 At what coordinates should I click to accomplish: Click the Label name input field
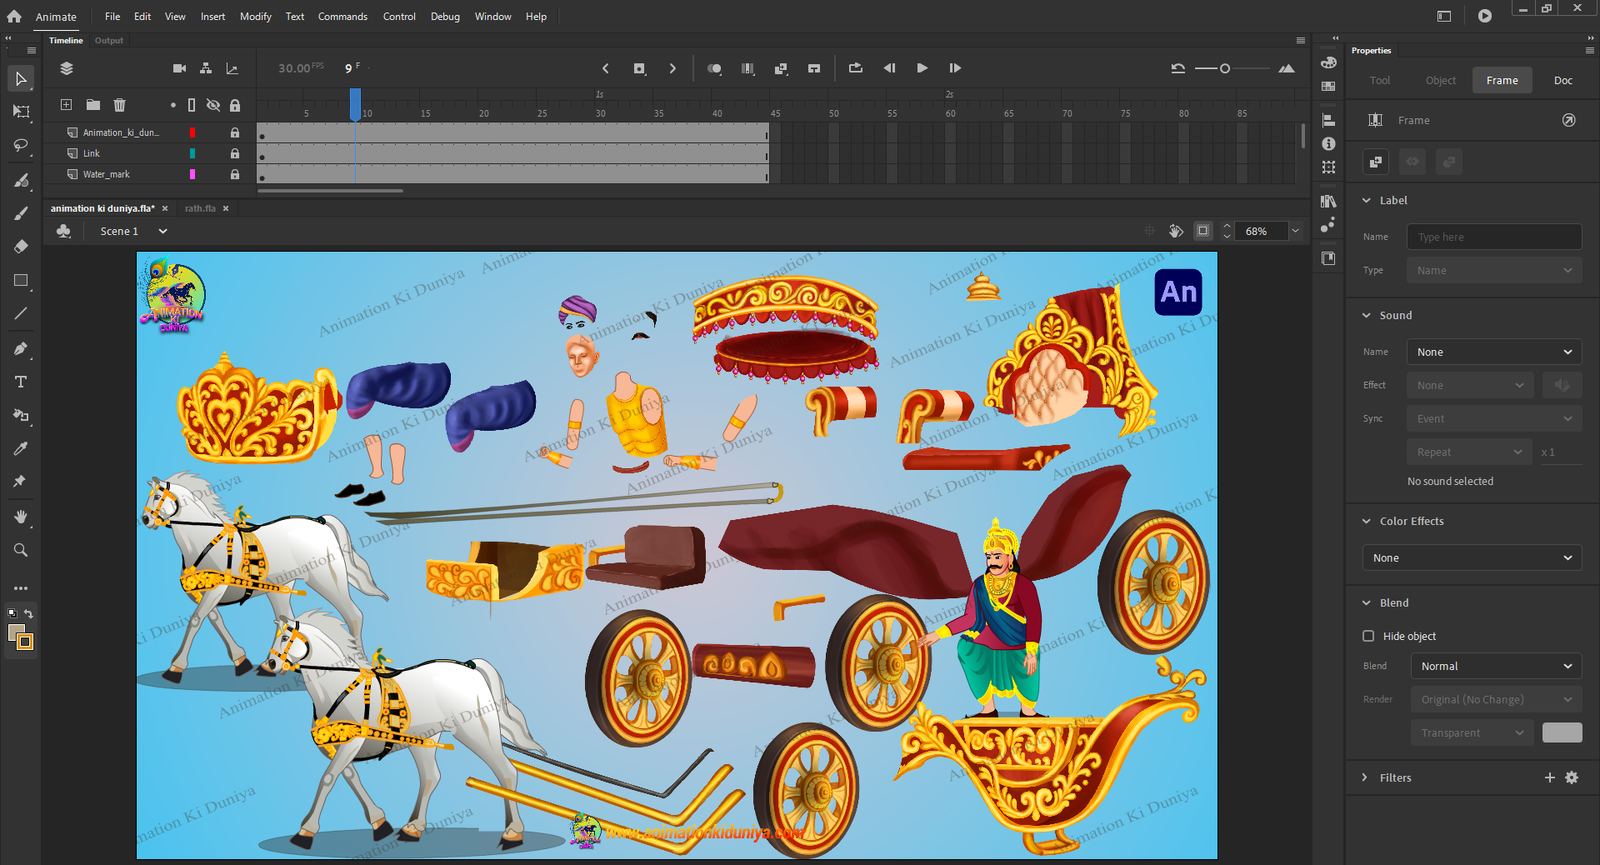point(1494,237)
